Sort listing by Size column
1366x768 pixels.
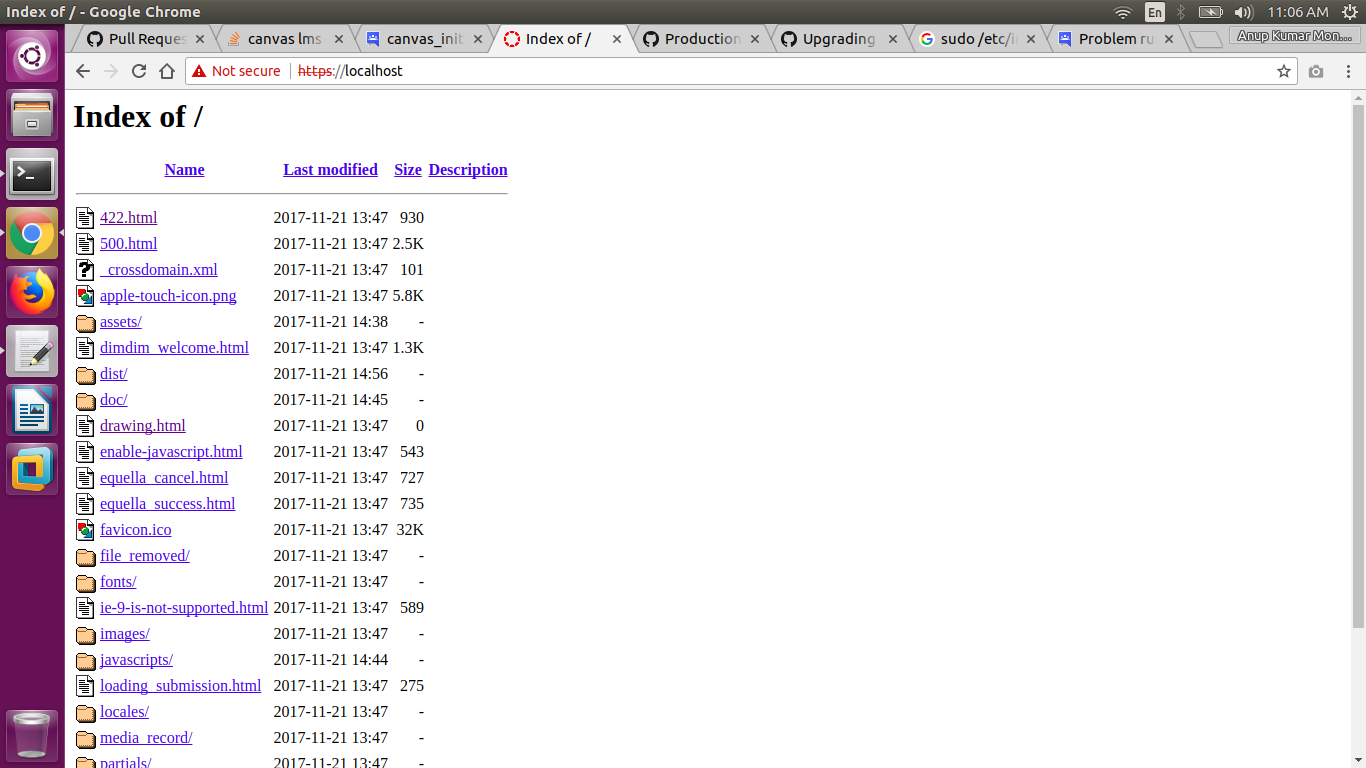(x=408, y=170)
